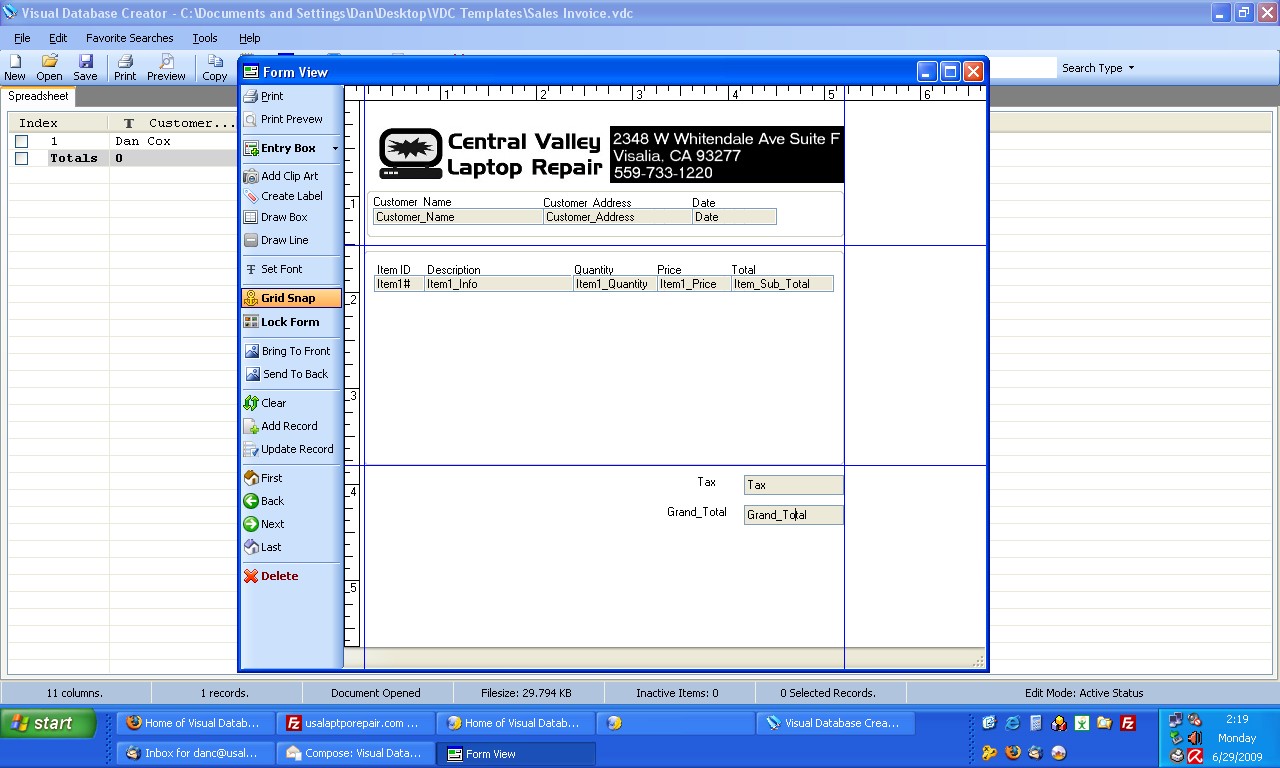Click the Customer column header
Image resolution: width=1280 pixels, height=768 pixels.
tap(172, 123)
